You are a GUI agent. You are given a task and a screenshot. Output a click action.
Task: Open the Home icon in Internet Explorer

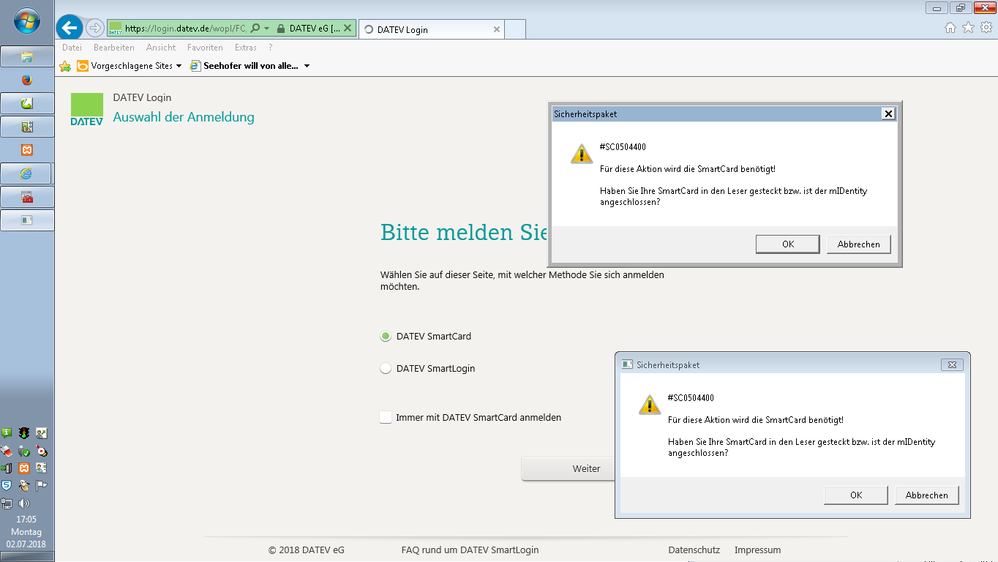(950, 27)
